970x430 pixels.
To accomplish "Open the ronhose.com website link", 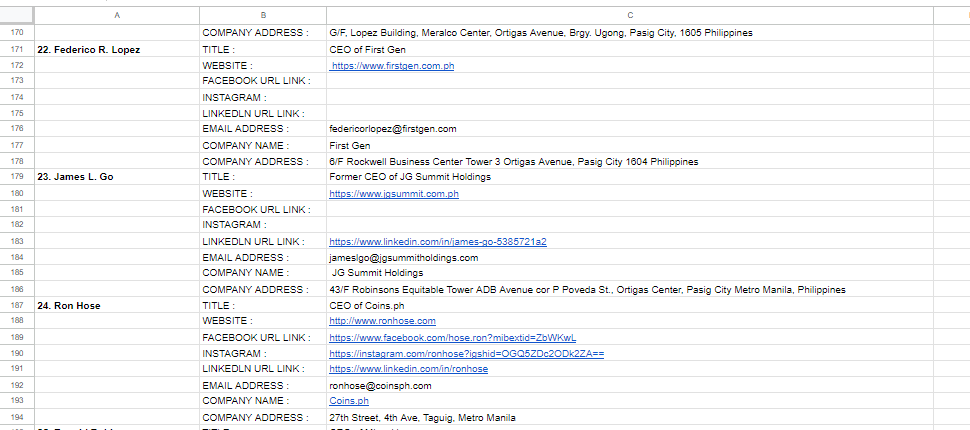I will pyautogui.click(x=382, y=320).
